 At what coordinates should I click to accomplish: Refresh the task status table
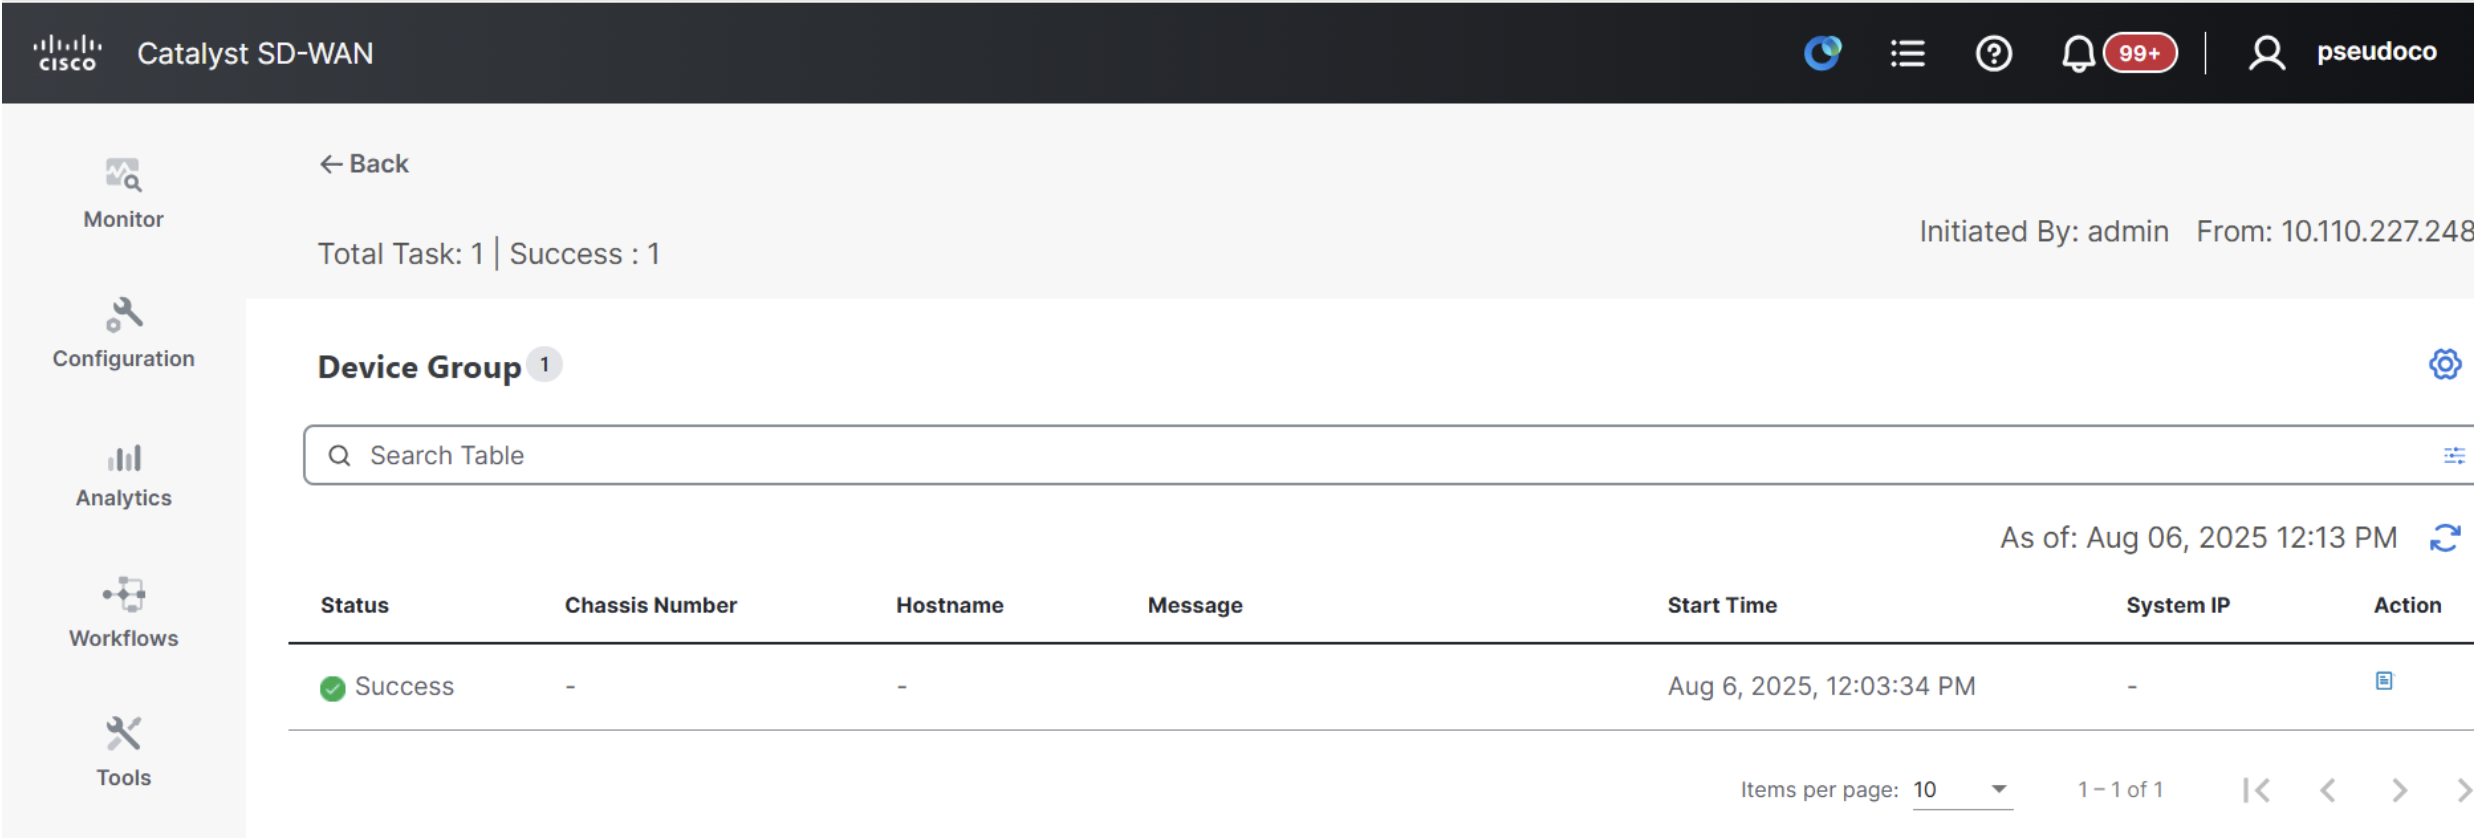click(x=2445, y=538)
